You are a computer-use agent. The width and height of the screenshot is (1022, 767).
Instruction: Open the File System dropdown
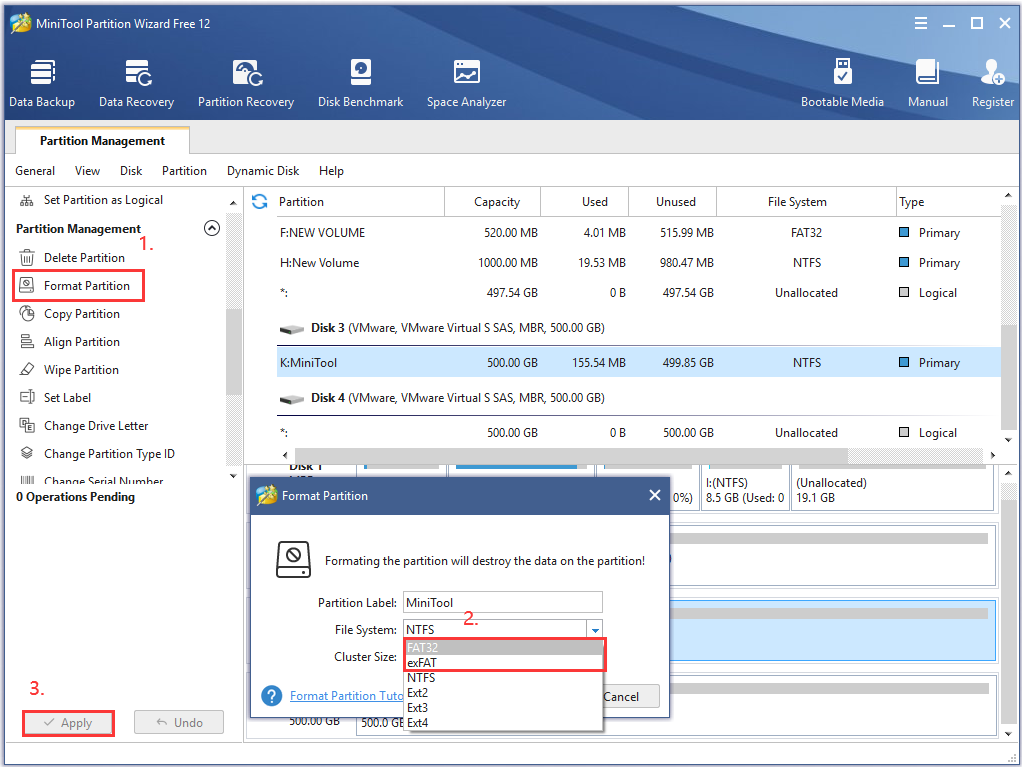point(596,630)
